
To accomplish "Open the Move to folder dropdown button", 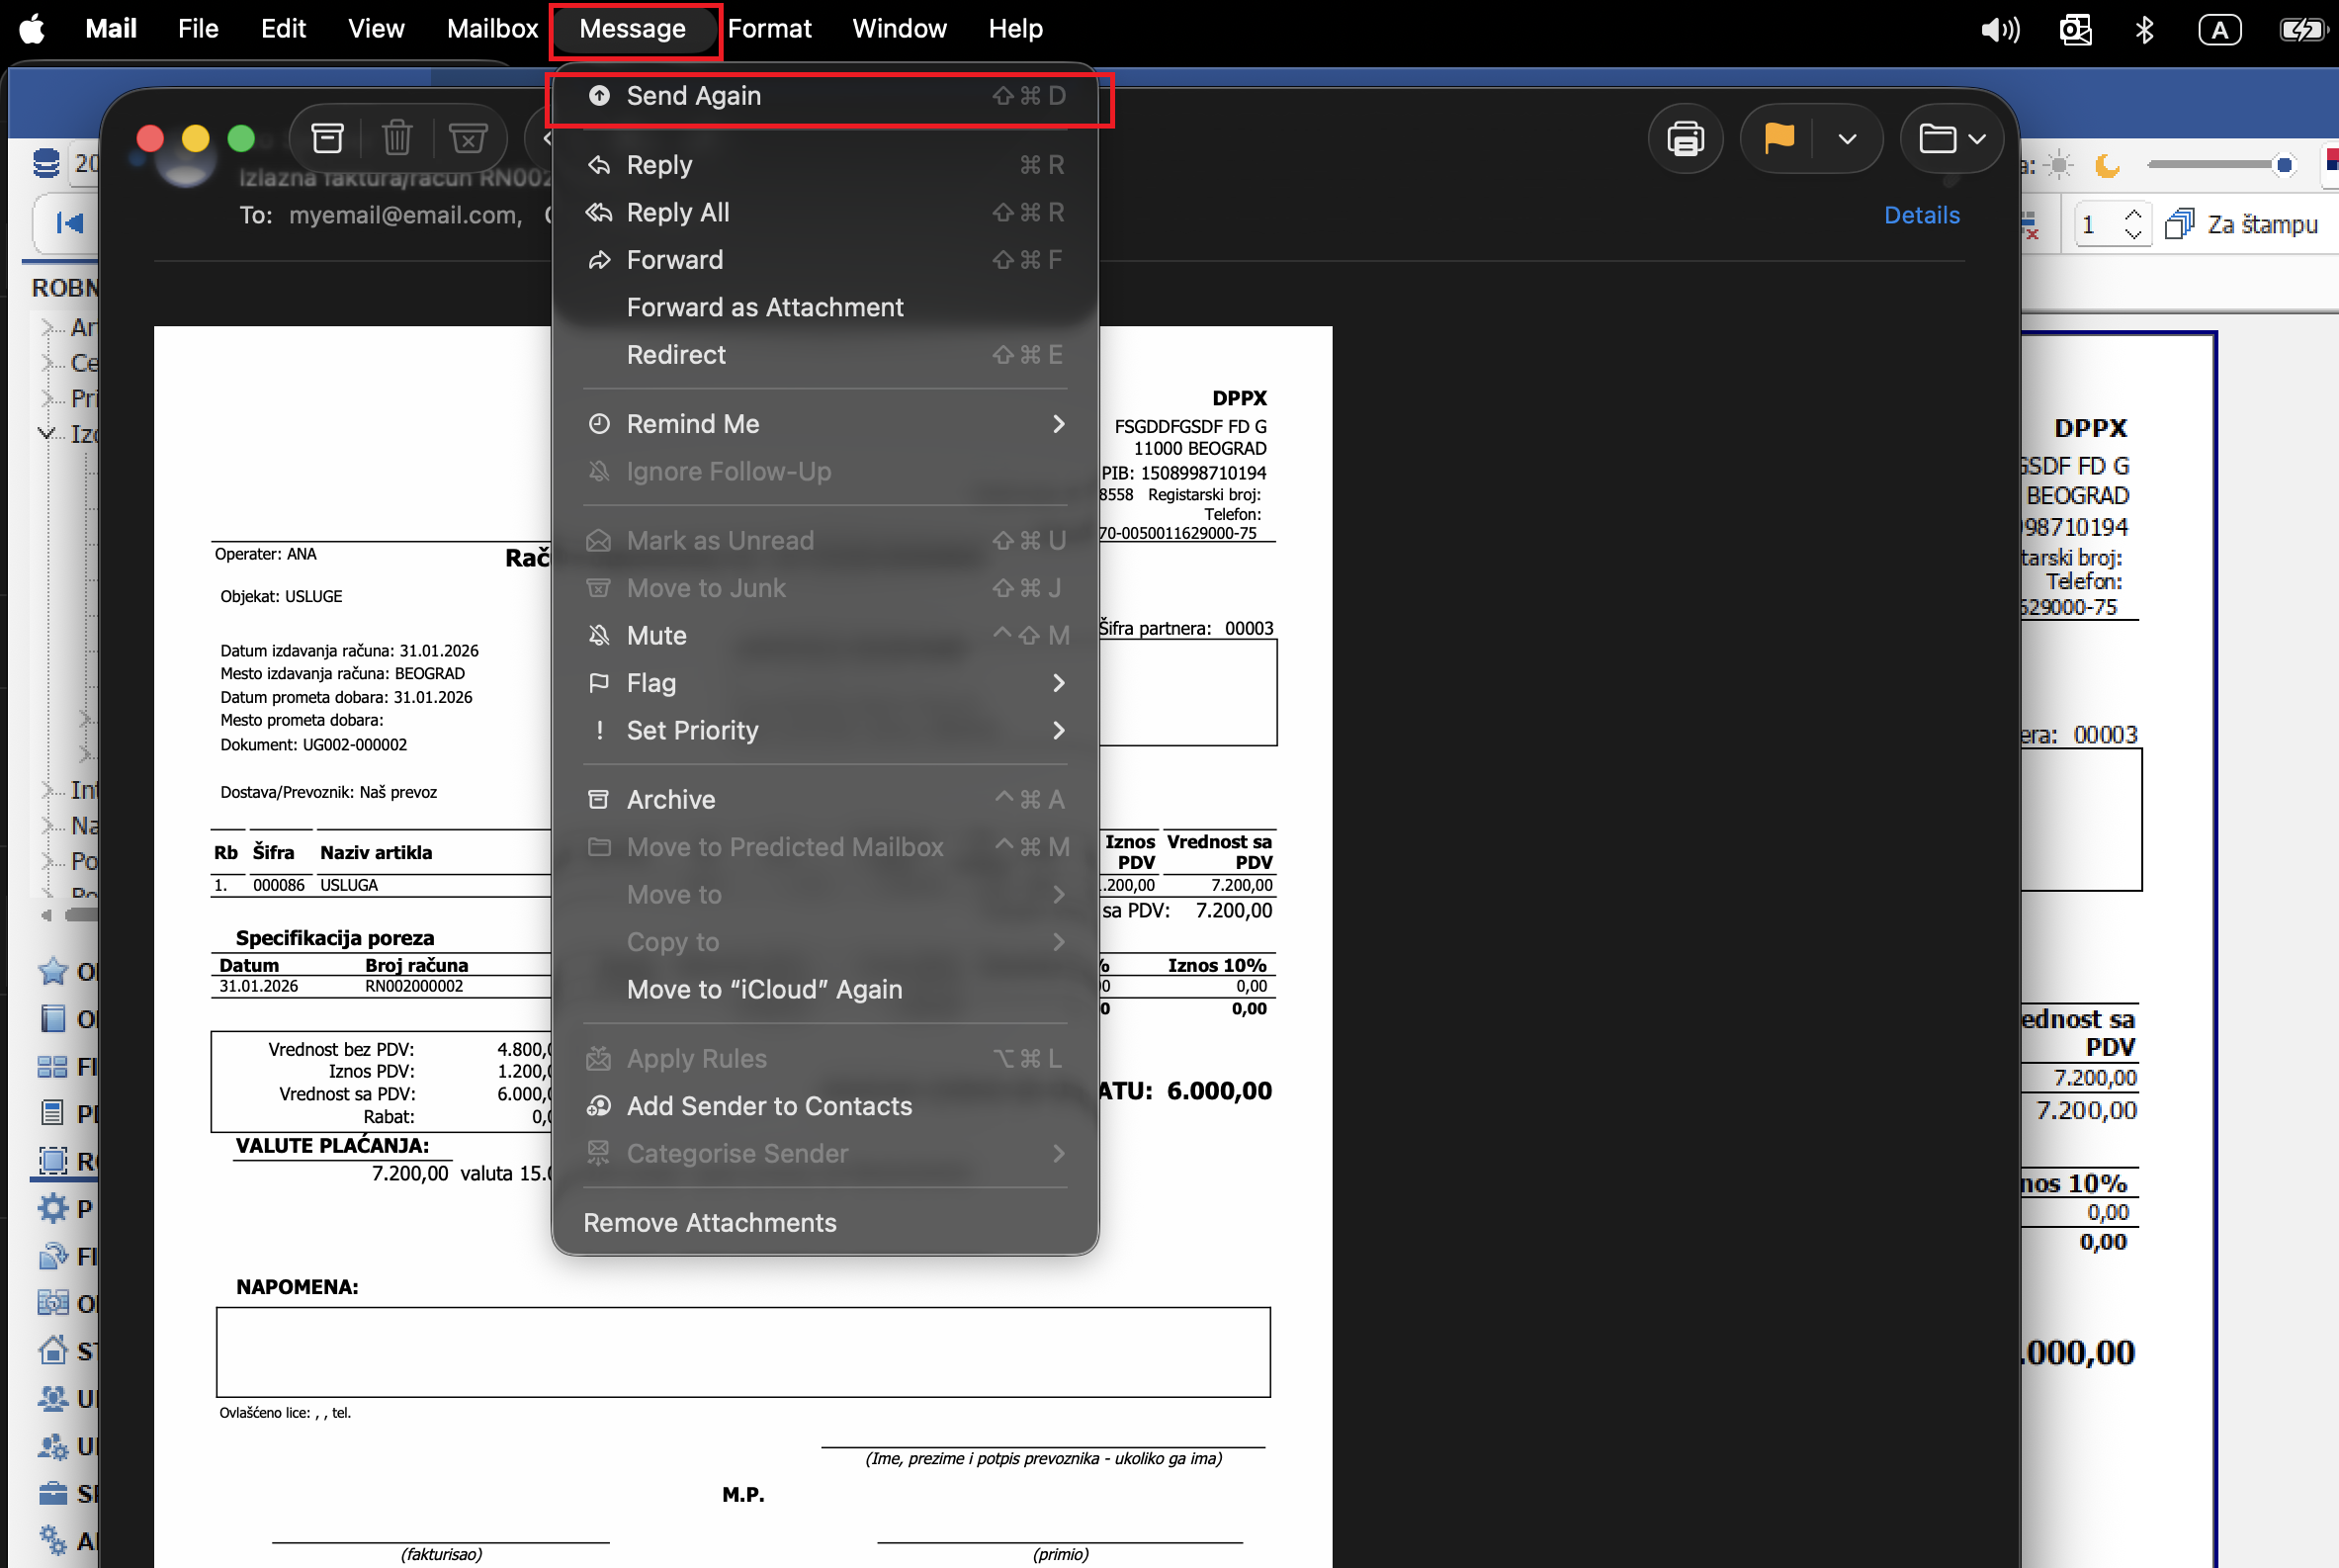I will pos(1951,138).
